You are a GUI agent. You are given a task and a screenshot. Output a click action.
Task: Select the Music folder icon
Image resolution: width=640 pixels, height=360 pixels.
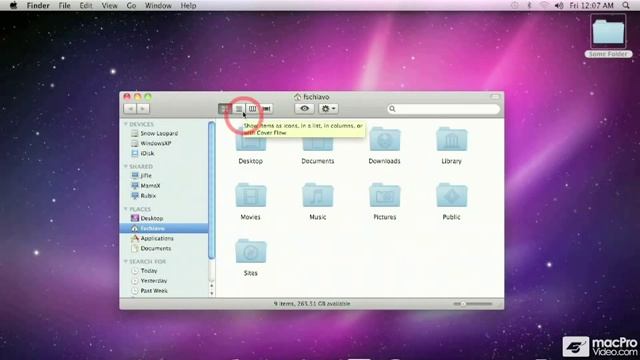point(318,195)
